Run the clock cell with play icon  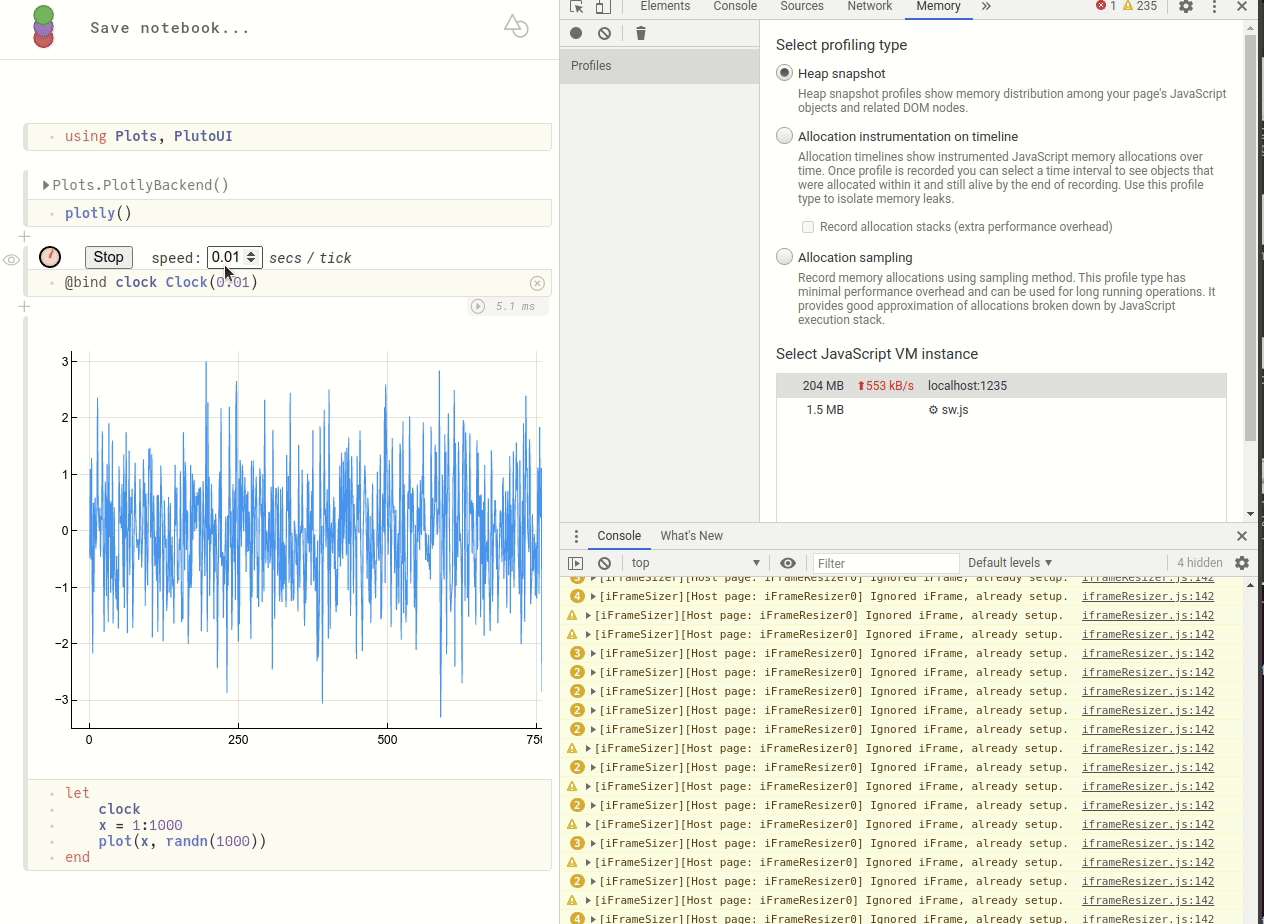click(x=478, y=306)
